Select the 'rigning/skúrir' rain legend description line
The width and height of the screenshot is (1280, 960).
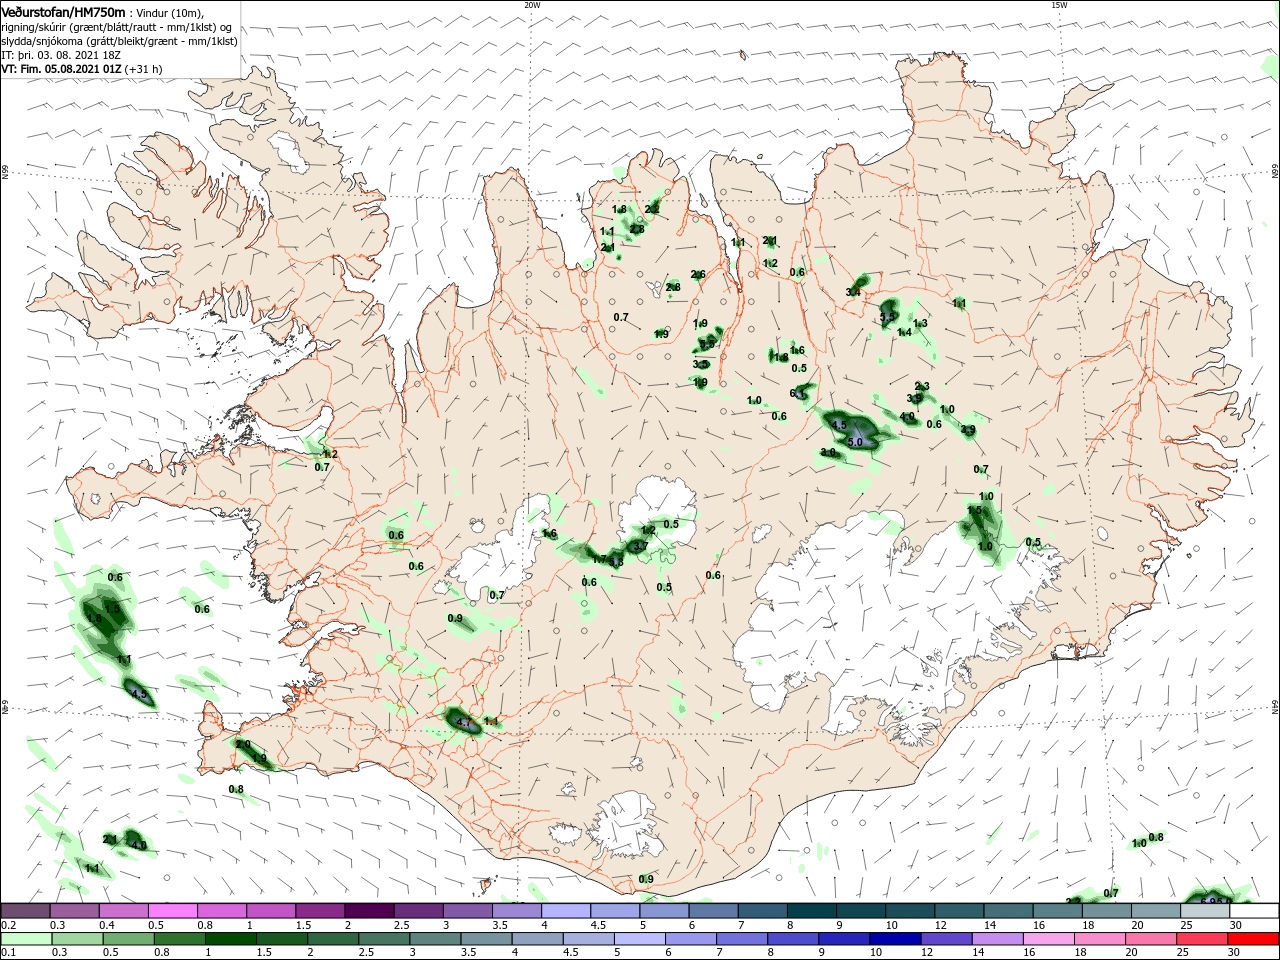(x=117, y=27)
